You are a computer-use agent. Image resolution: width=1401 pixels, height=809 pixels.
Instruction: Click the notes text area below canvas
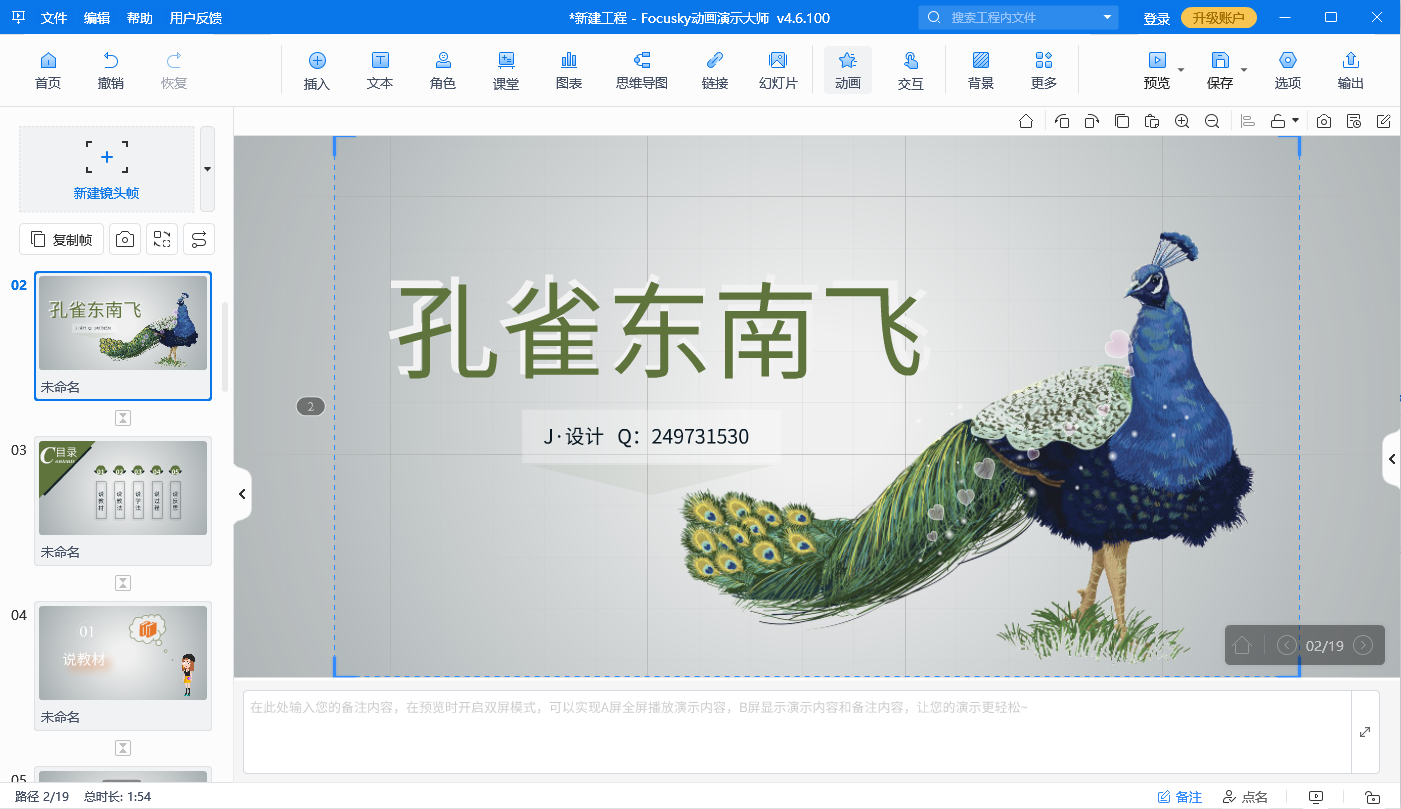tap(797, 731)
